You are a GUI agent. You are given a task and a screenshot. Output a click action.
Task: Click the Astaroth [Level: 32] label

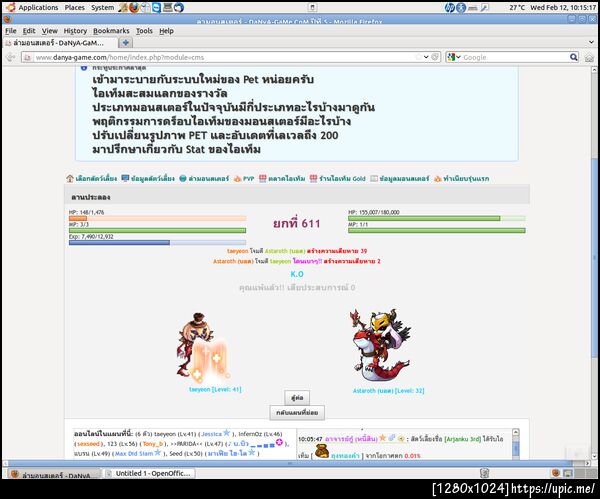(388, 391)
